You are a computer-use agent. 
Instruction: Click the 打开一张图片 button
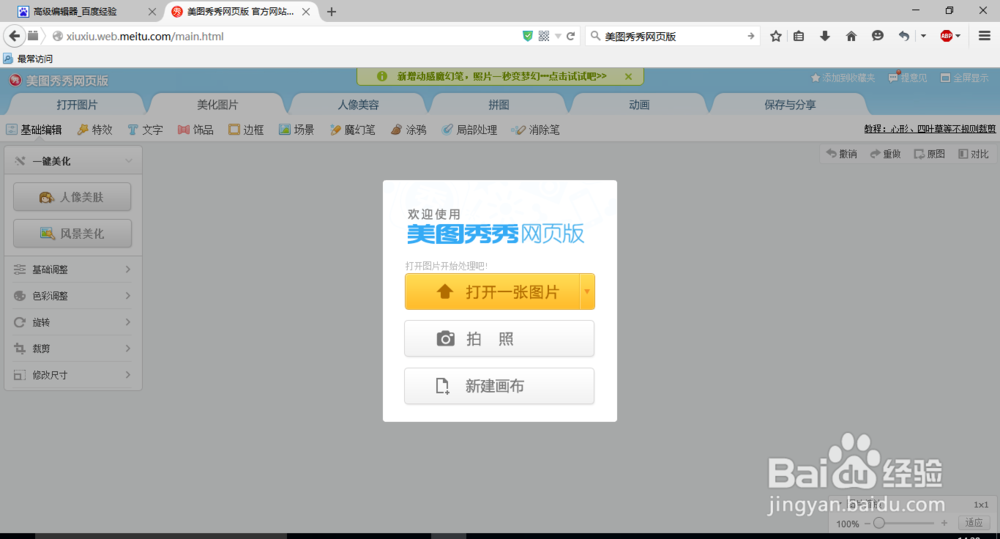(492, 292)
